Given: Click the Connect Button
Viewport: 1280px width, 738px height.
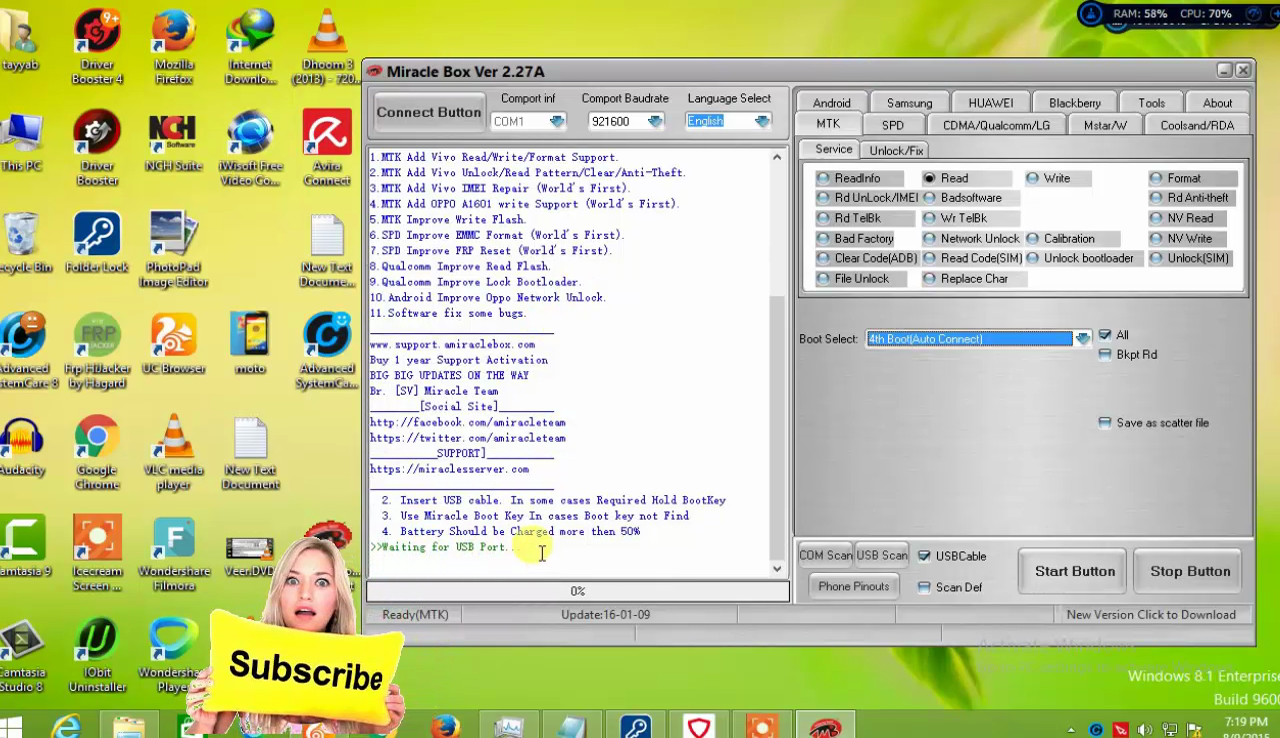Looking at the screenshot, I should click(429, 113).
